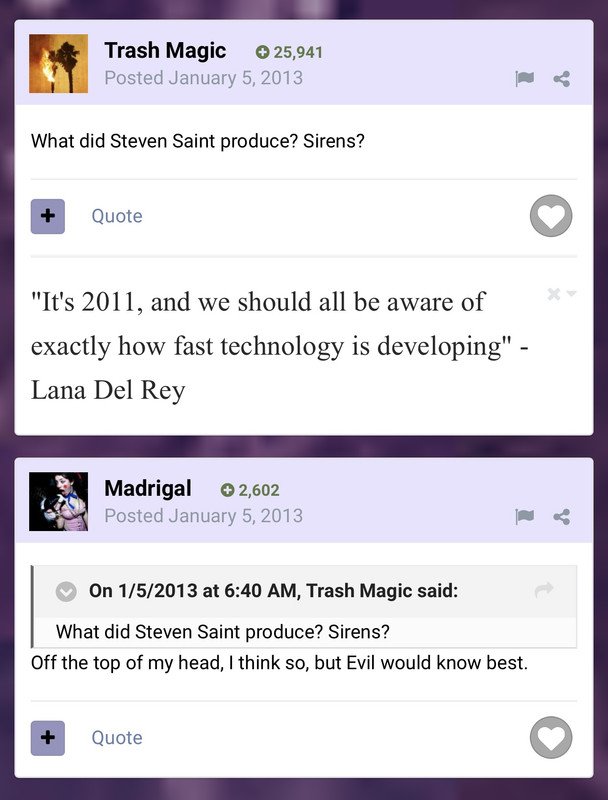Open Madrigal's username profile link
Image resolution: width=608 pixels, height=800 pixels.
pyautogui.click(x=148, y=488)
